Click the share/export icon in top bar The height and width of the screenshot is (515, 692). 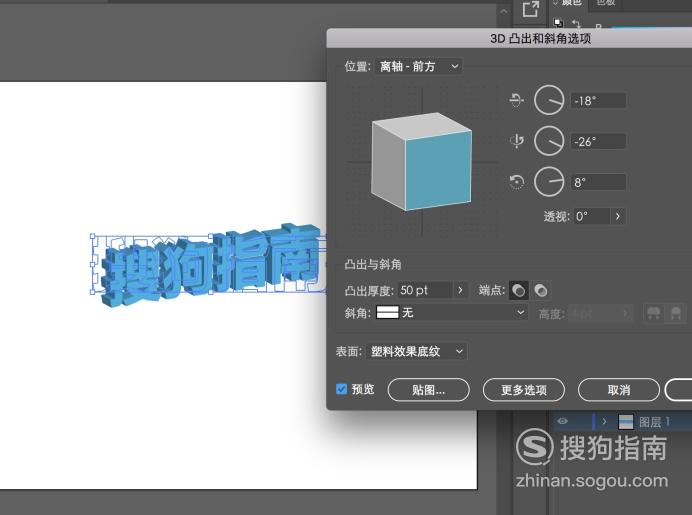[x=531, y=9]
